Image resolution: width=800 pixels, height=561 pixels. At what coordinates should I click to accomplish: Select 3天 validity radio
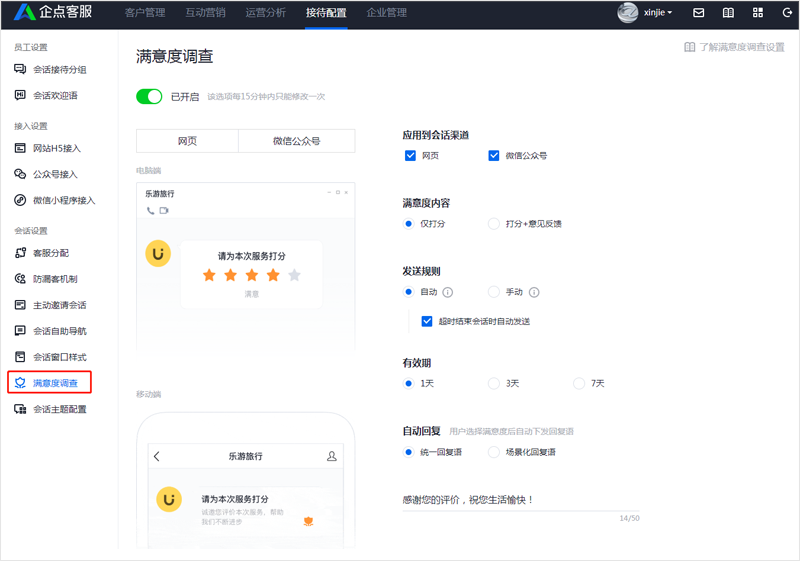(x=493, y=383)
